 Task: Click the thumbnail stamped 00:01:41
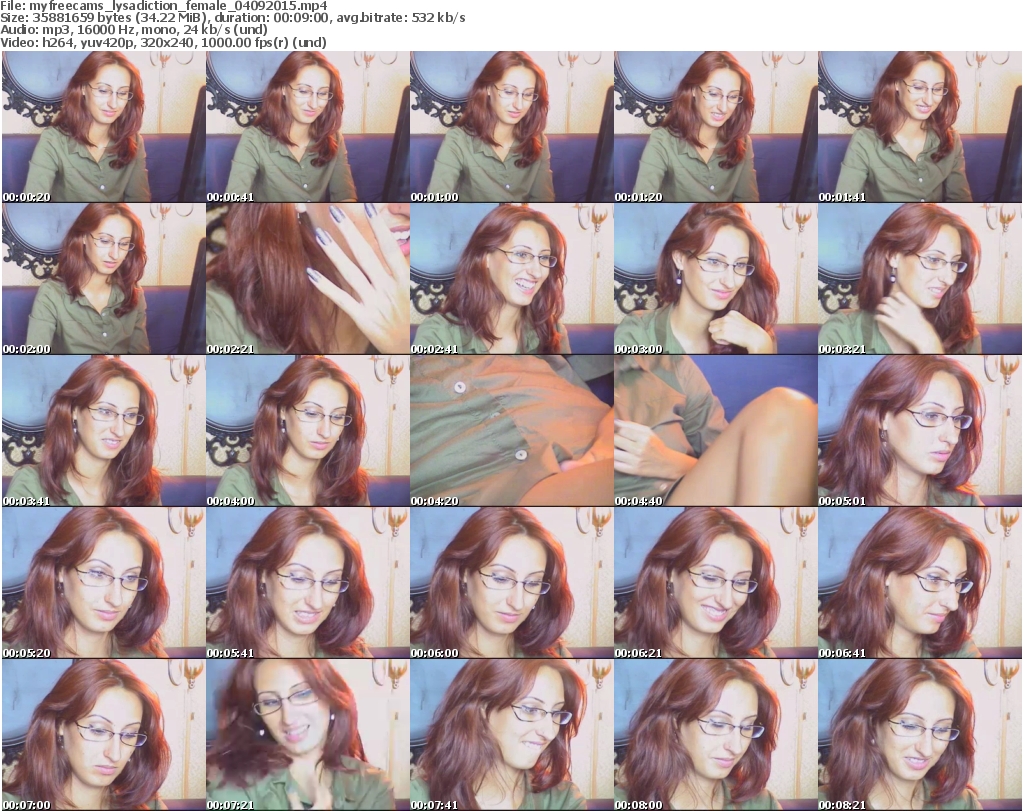pos(920,127)
